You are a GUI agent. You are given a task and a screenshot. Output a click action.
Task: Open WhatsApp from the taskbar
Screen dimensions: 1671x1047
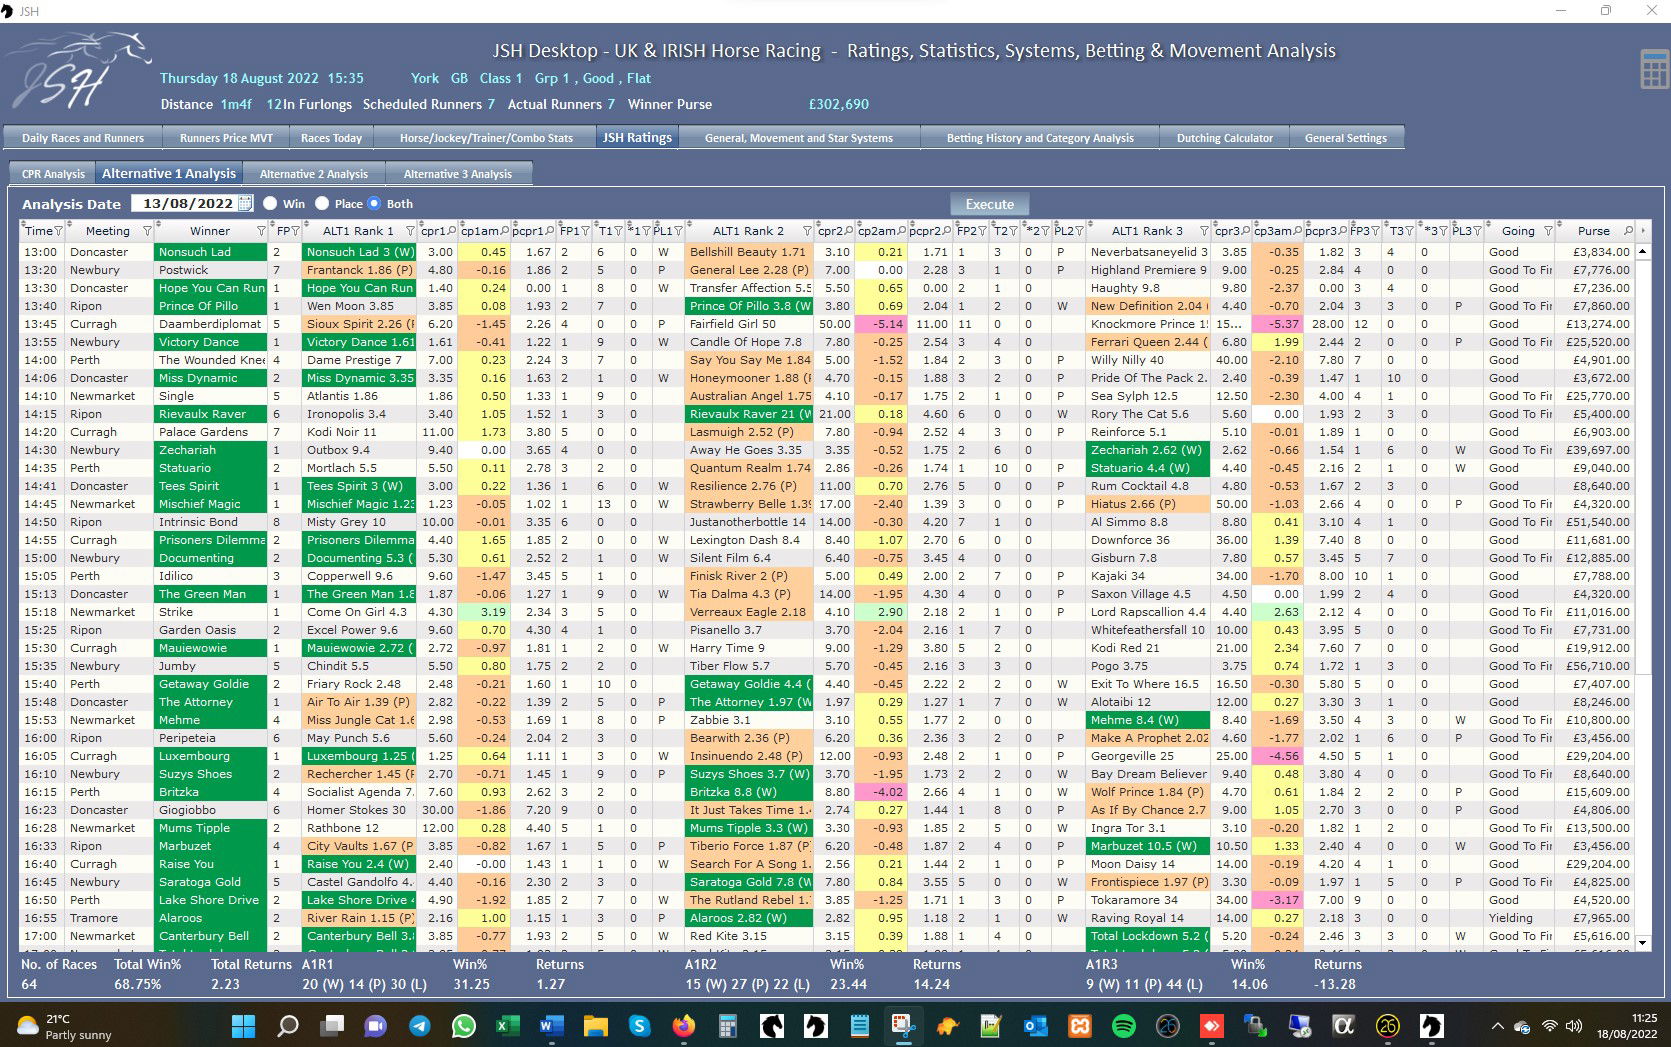click(x=464, y=1025)
